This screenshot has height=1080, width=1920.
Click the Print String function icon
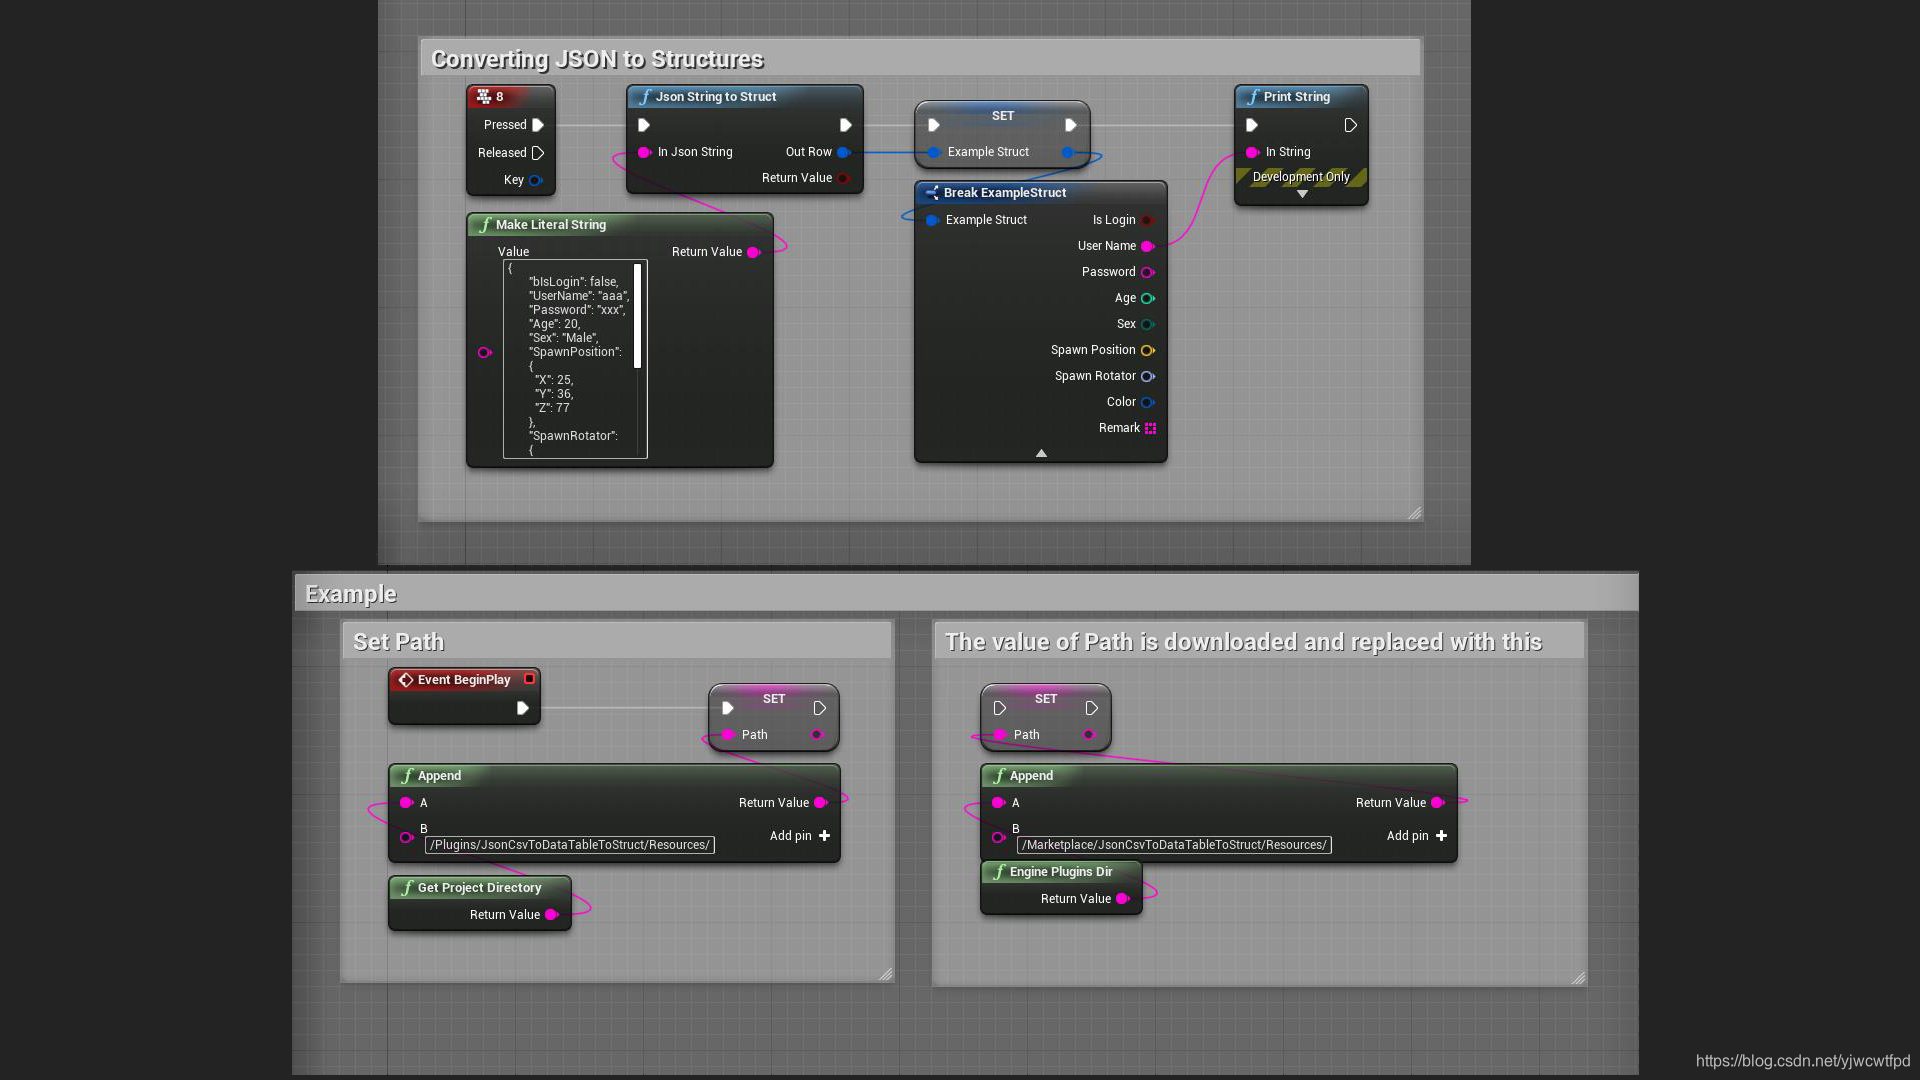point(1253,97)
